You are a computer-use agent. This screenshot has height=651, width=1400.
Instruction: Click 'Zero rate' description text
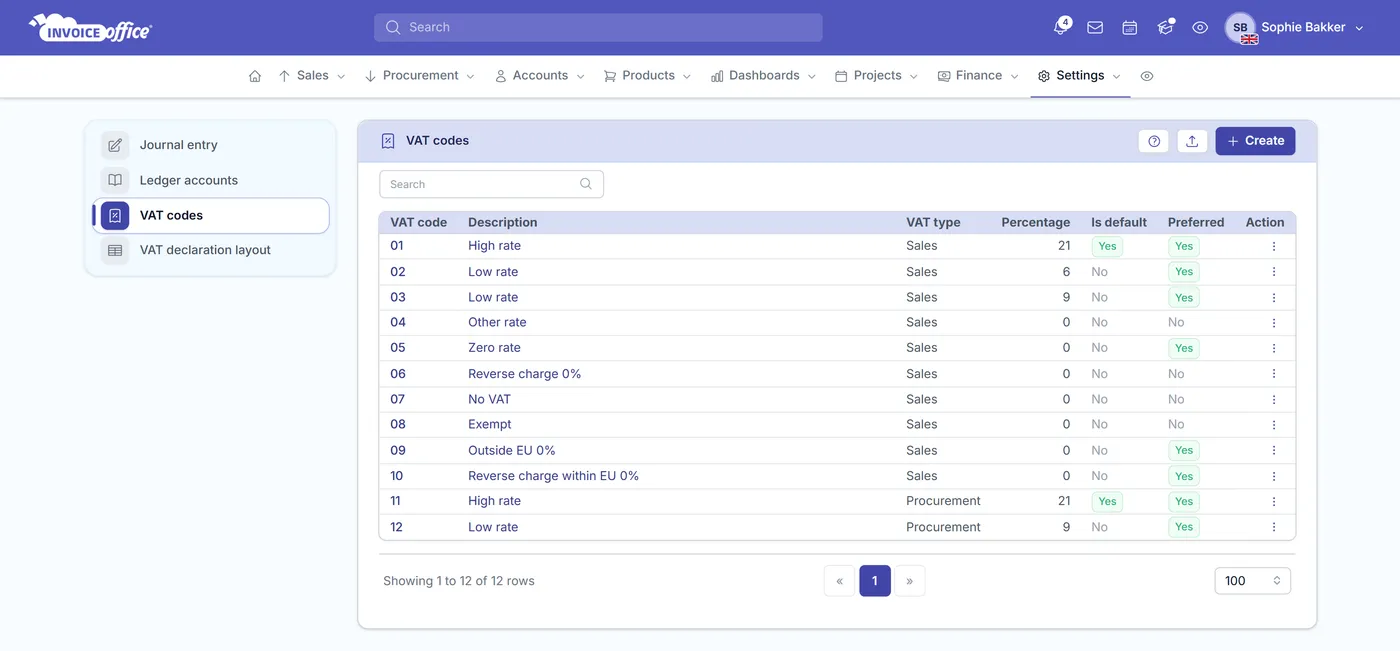coord(494,348)
